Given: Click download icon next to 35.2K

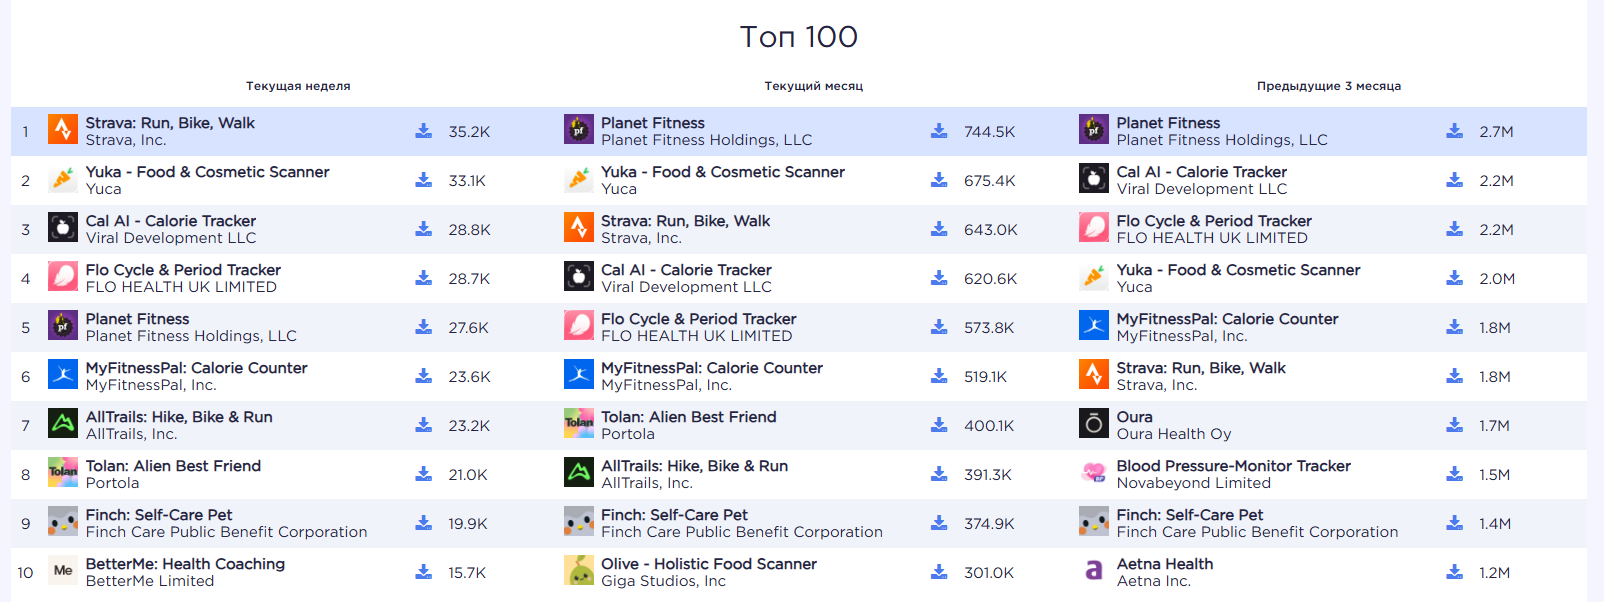Looking at the screenshot, I should point(424,131).
